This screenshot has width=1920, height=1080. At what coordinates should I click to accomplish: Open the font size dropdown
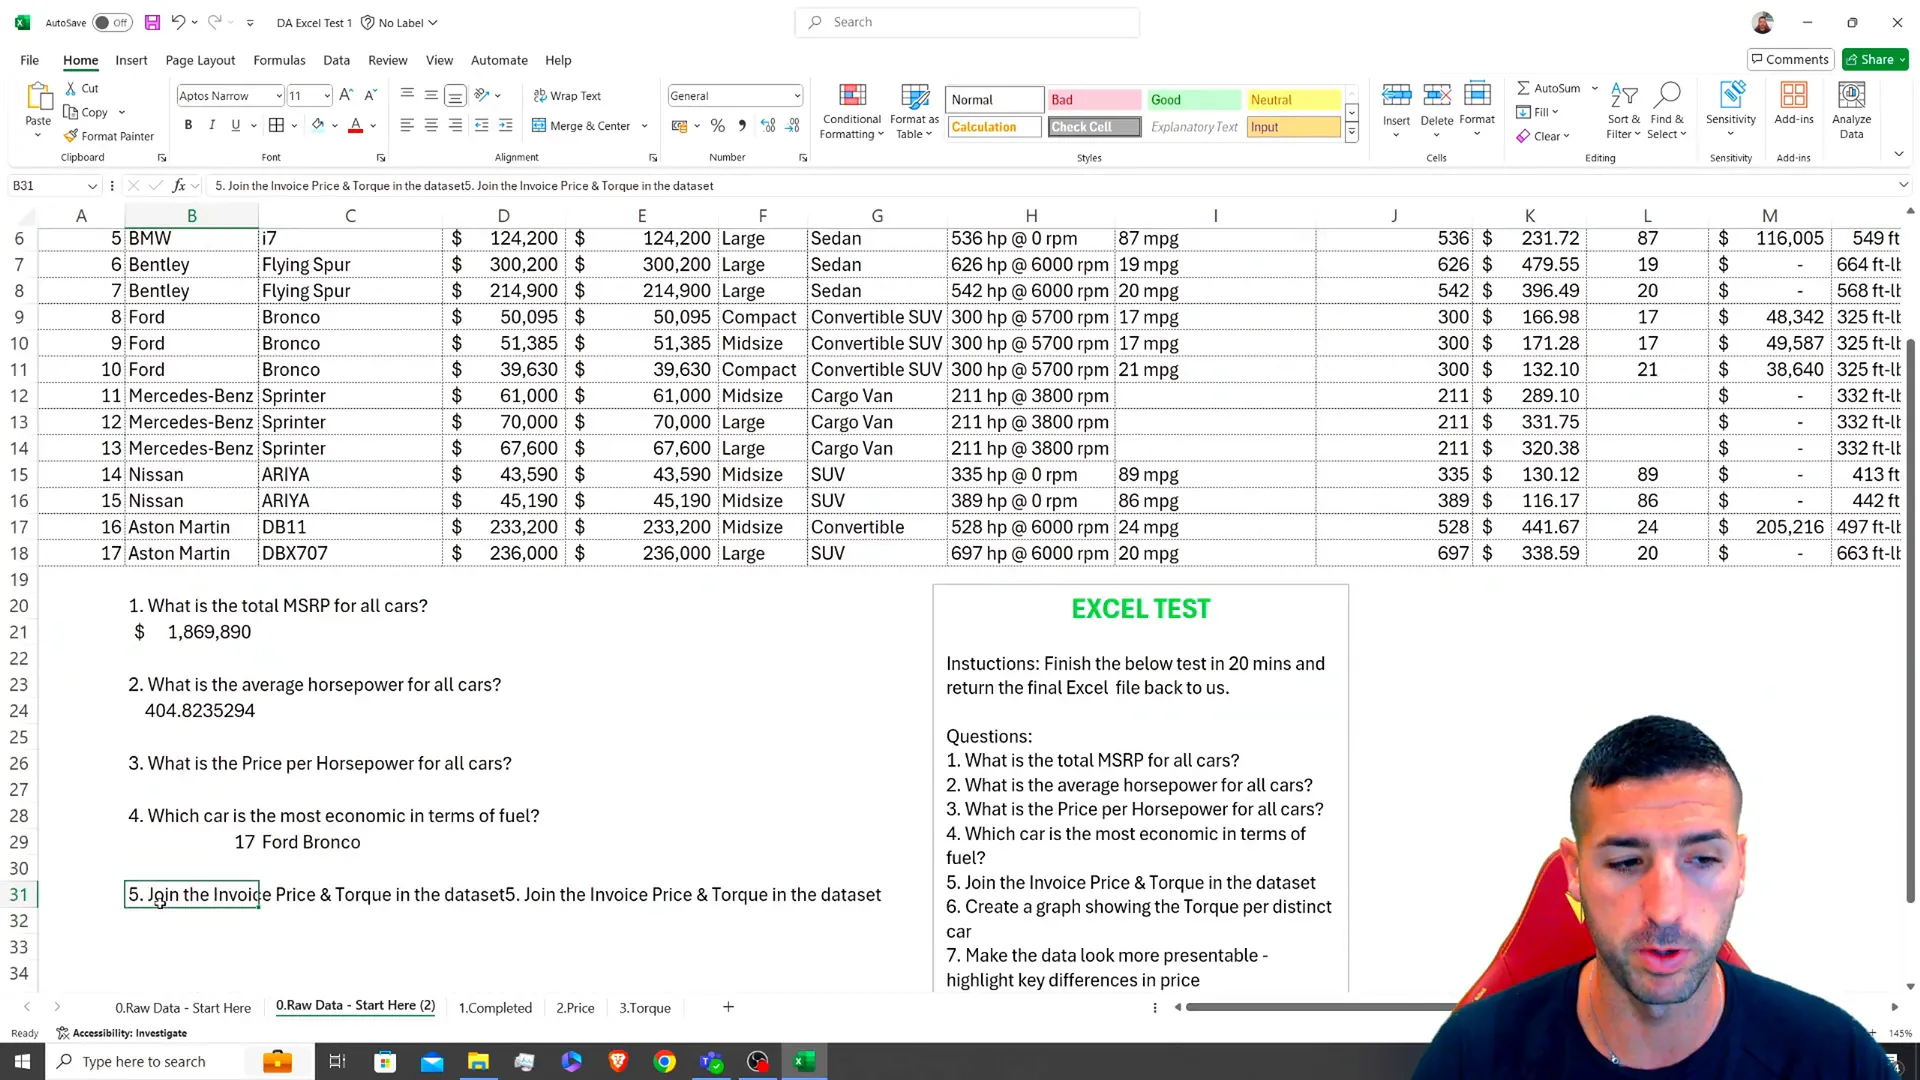click(x=326, y=96)
